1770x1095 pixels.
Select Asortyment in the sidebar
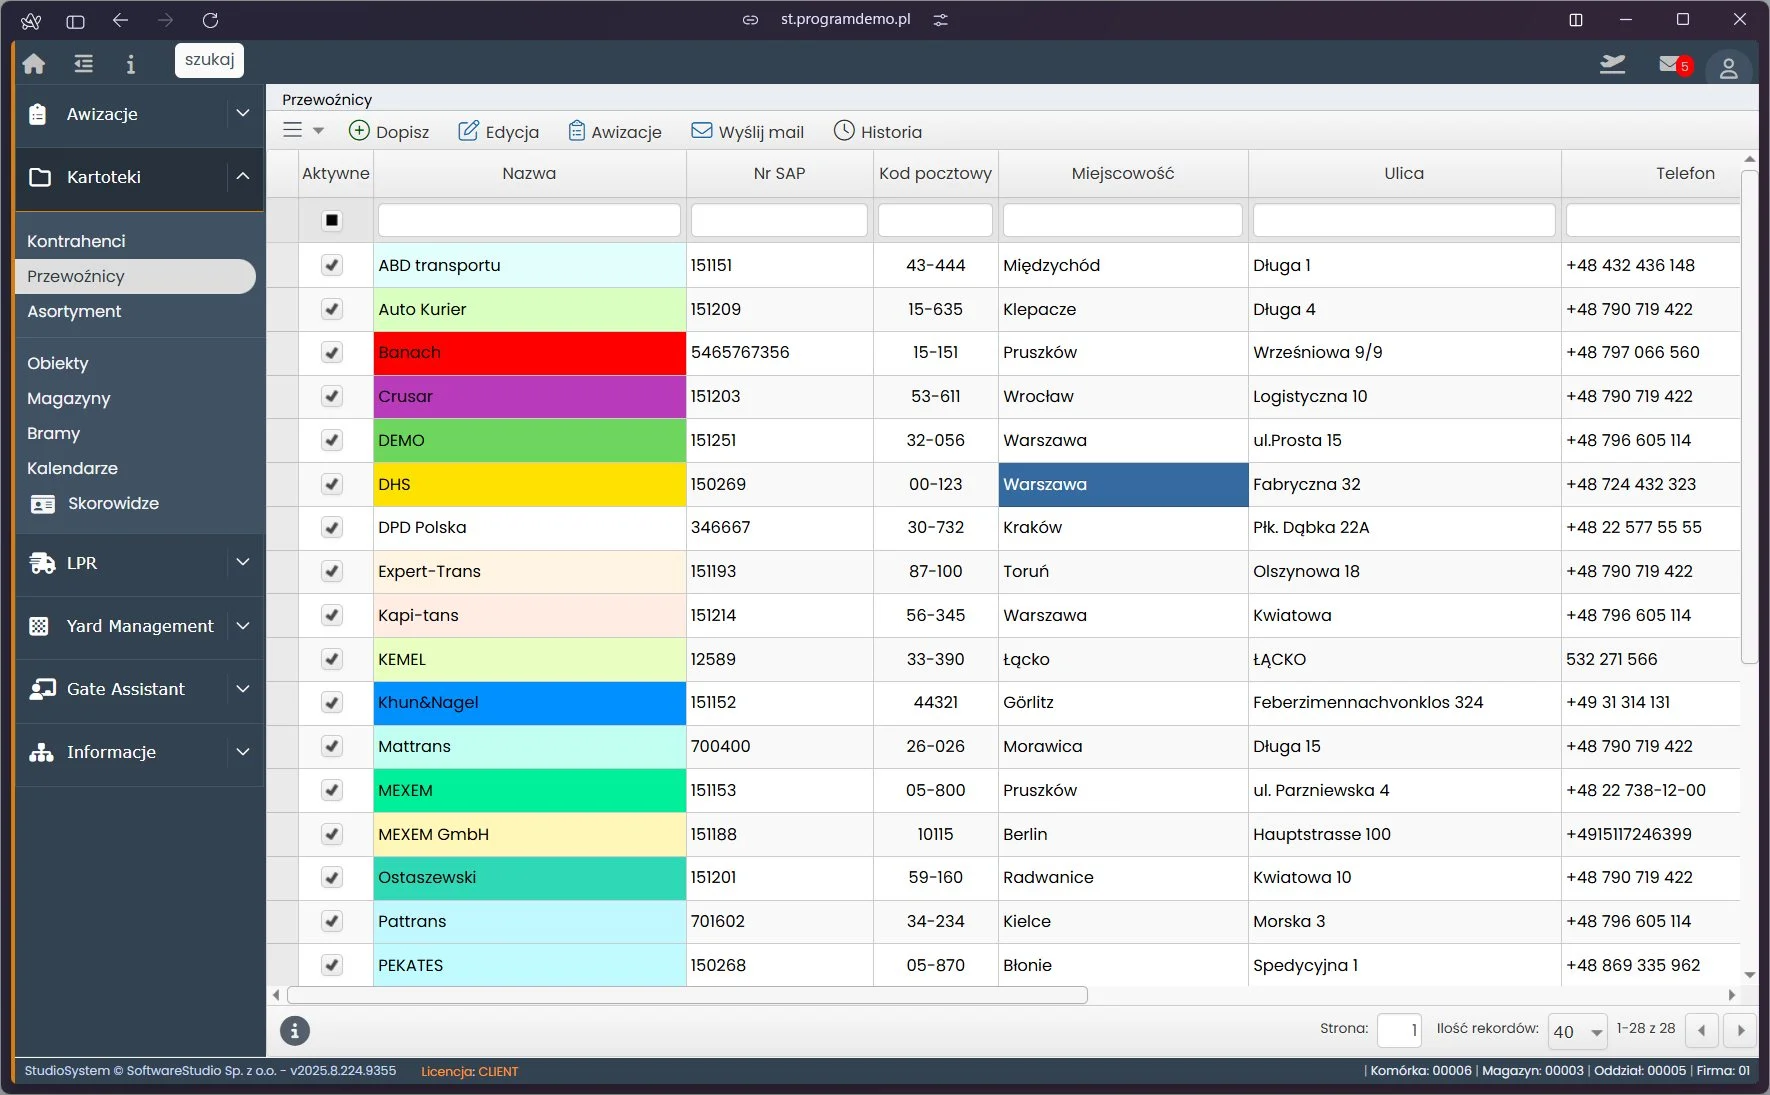[x=74, y=311]
